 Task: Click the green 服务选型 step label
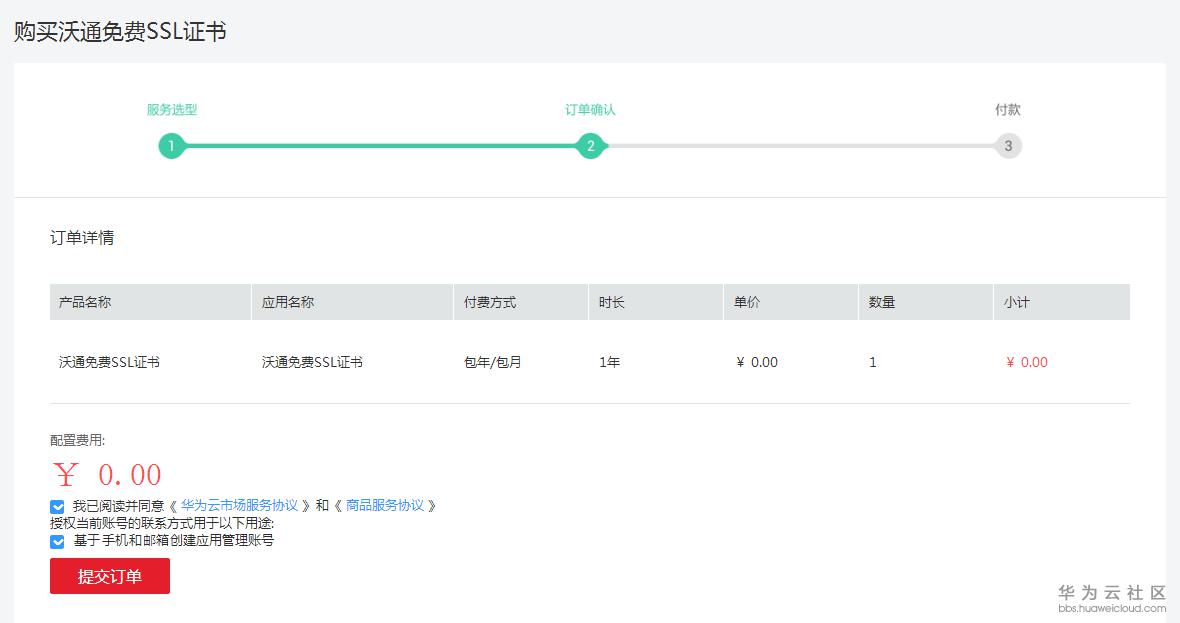(171, 110)
